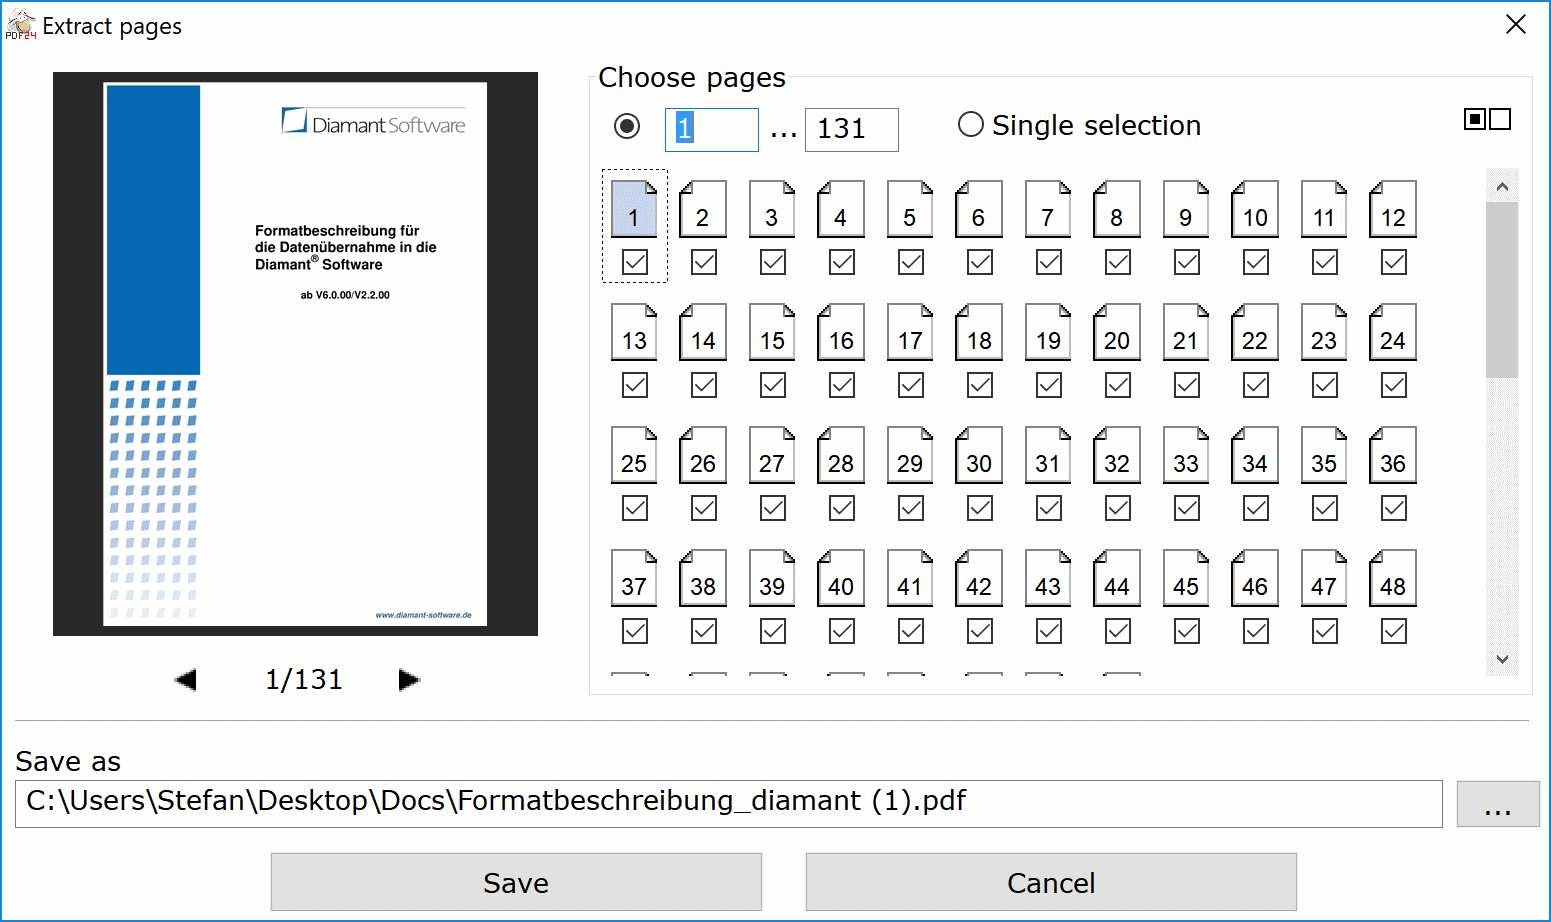This screenshot has height=922, width=1551.
Task: Select the page 12 thumbnail icon
Action: 1392,210
